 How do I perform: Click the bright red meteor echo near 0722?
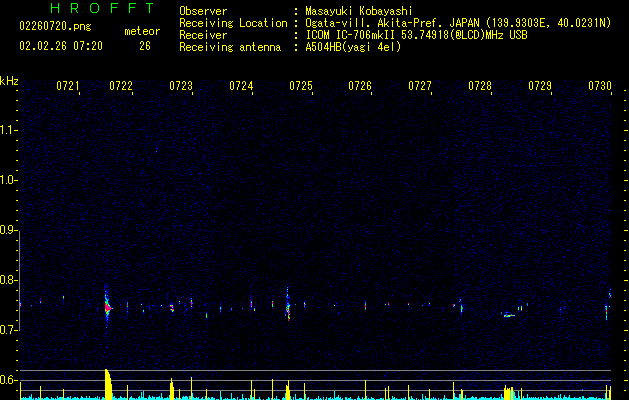107,308
